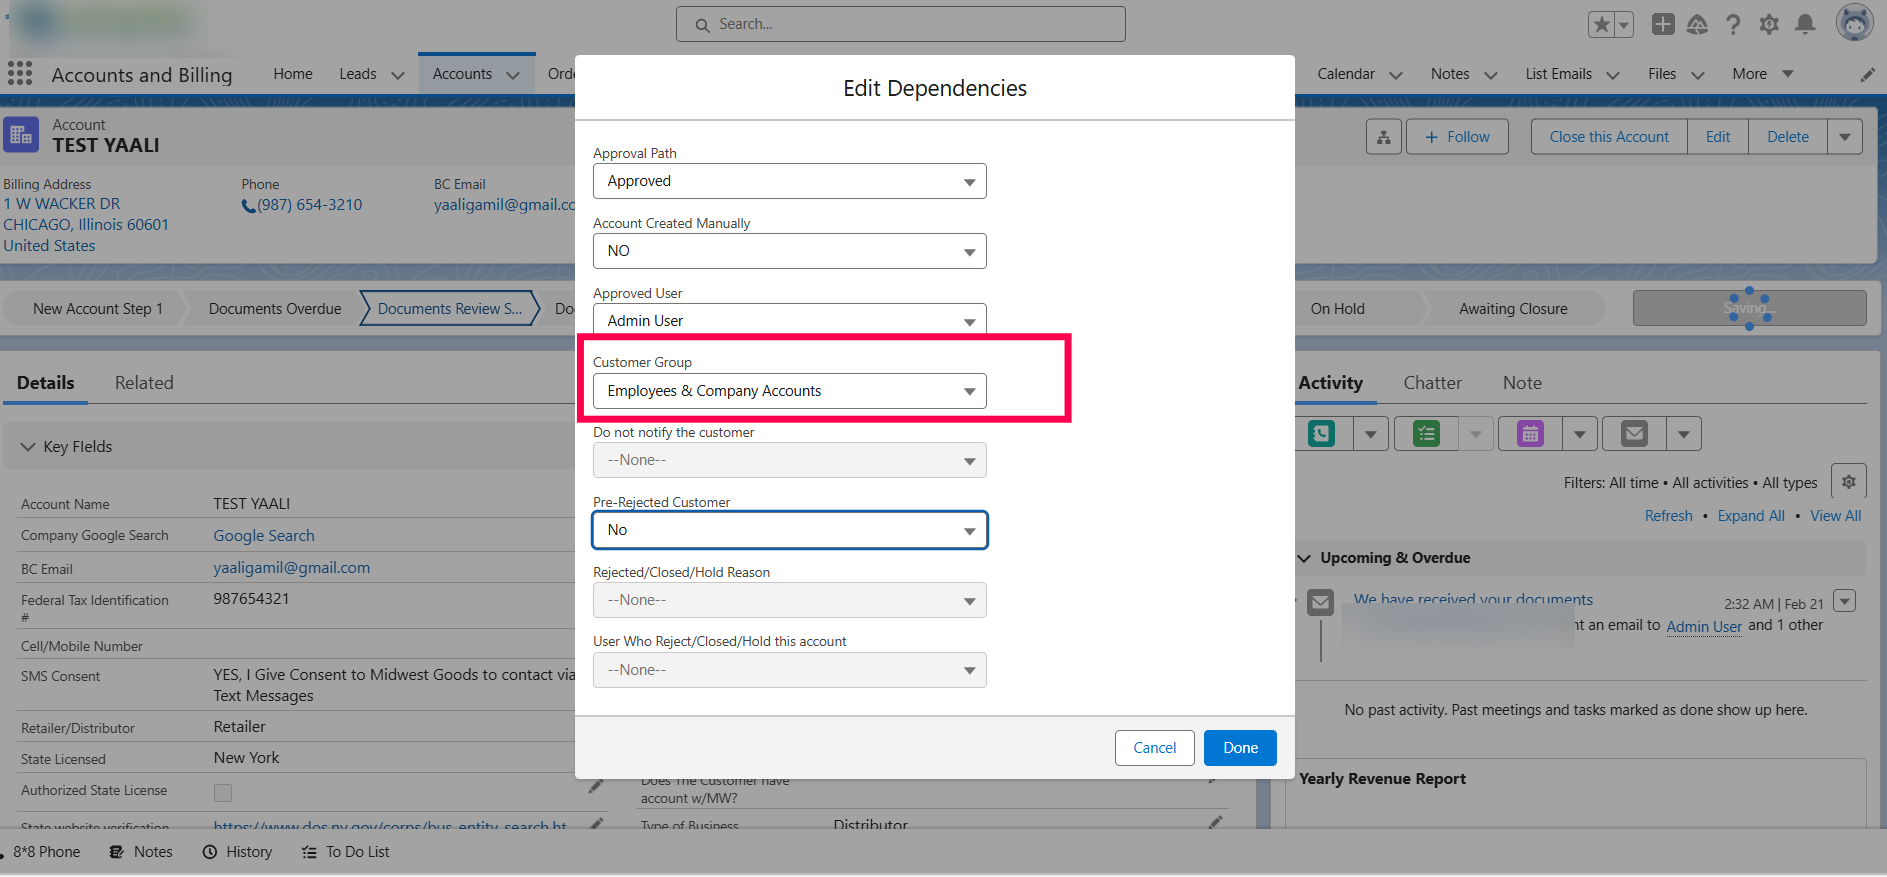Toggle the Authorized State License checkbox
The height and width of the screenshot is (877, 1887).
223,792
